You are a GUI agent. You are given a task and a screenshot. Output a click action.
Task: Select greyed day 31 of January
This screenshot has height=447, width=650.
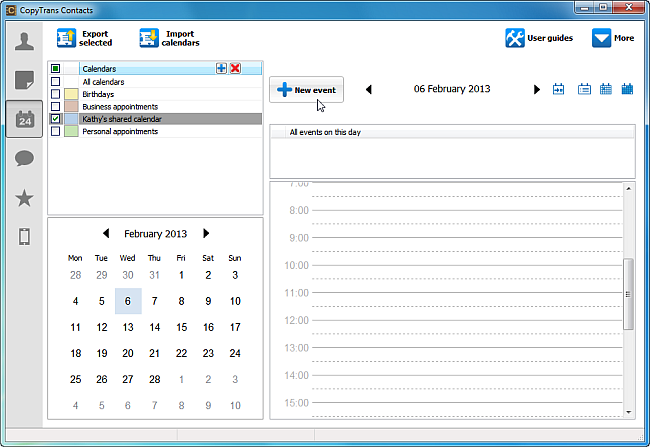click(155, 275)
